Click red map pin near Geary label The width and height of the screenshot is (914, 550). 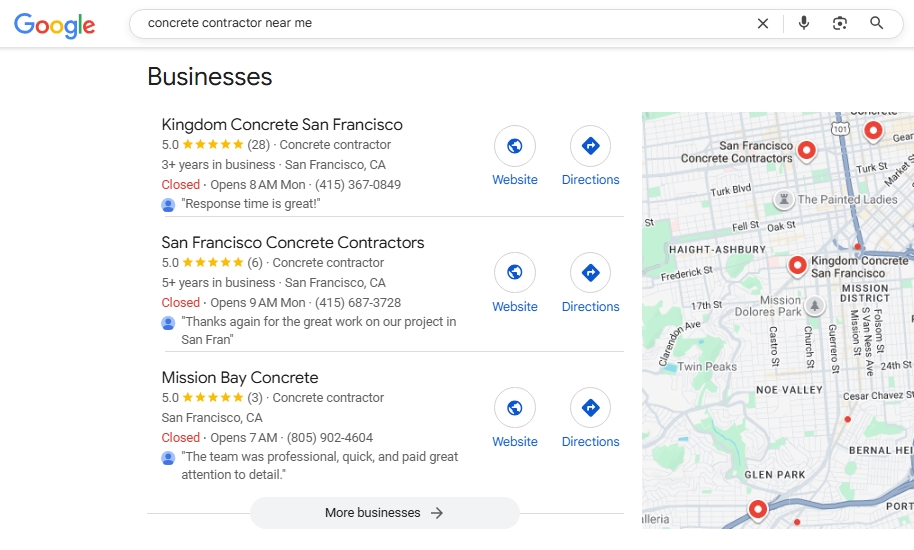pyautogui.click(x=873, y=130)
